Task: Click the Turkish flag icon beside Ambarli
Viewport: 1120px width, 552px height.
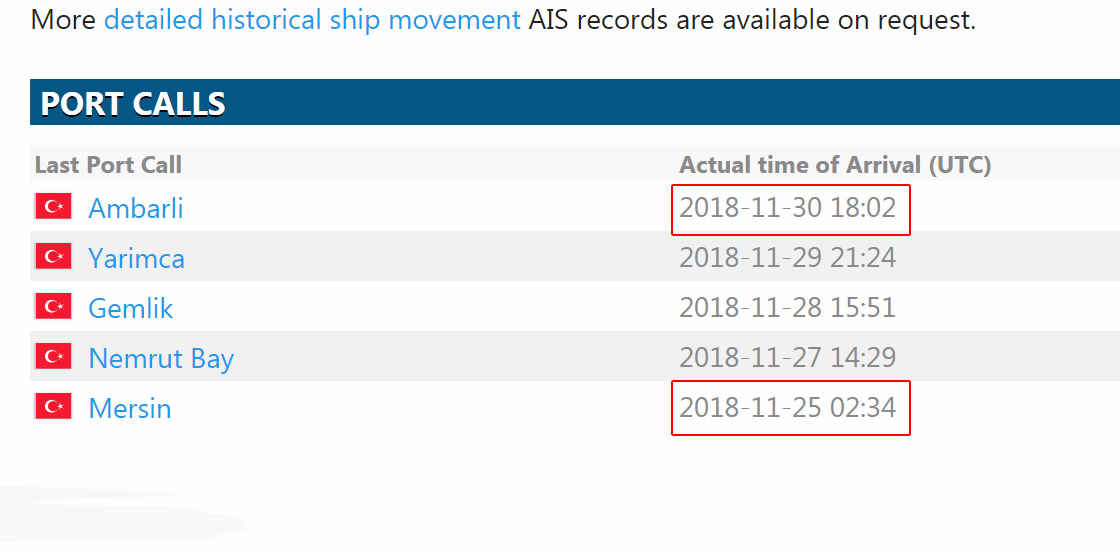Action: (x=53, y=207)
